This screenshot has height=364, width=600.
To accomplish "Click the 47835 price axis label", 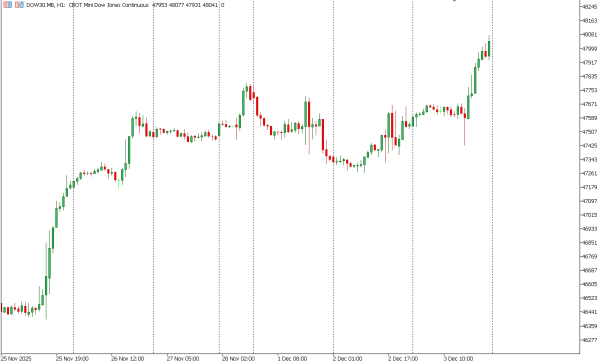I will click(x=589, y=76).
